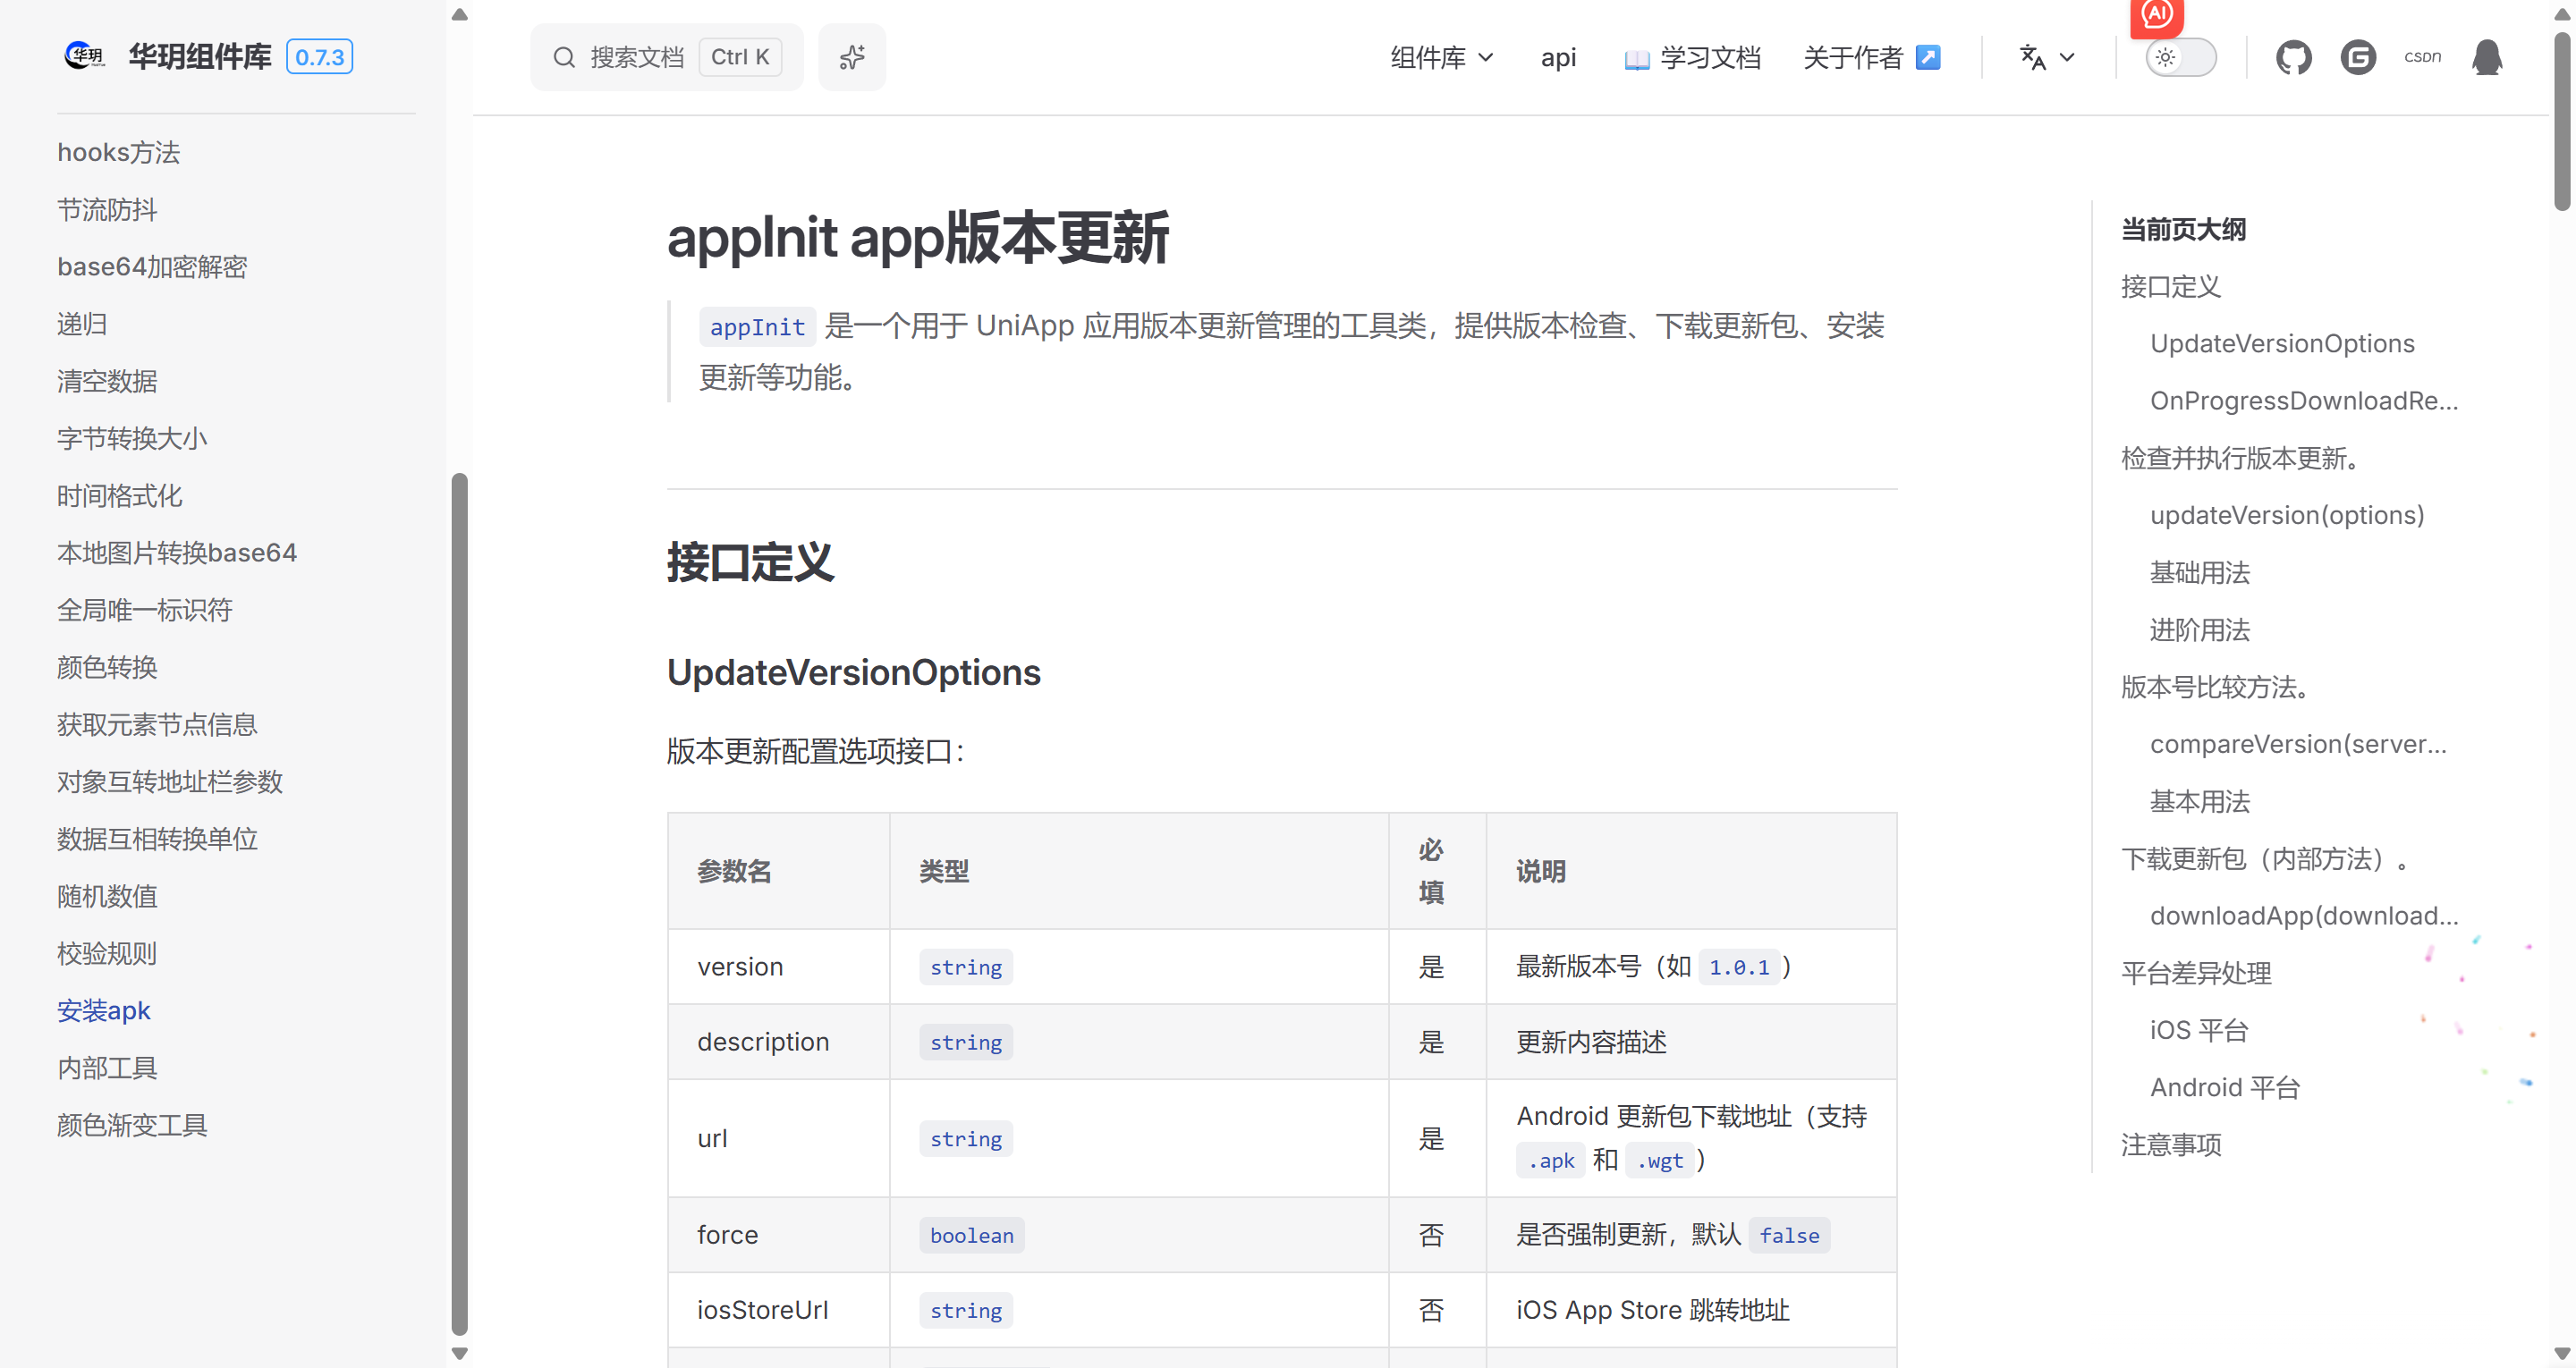
Task: Click the page vertical scrollbar thumb
Action: point(2561,120)
